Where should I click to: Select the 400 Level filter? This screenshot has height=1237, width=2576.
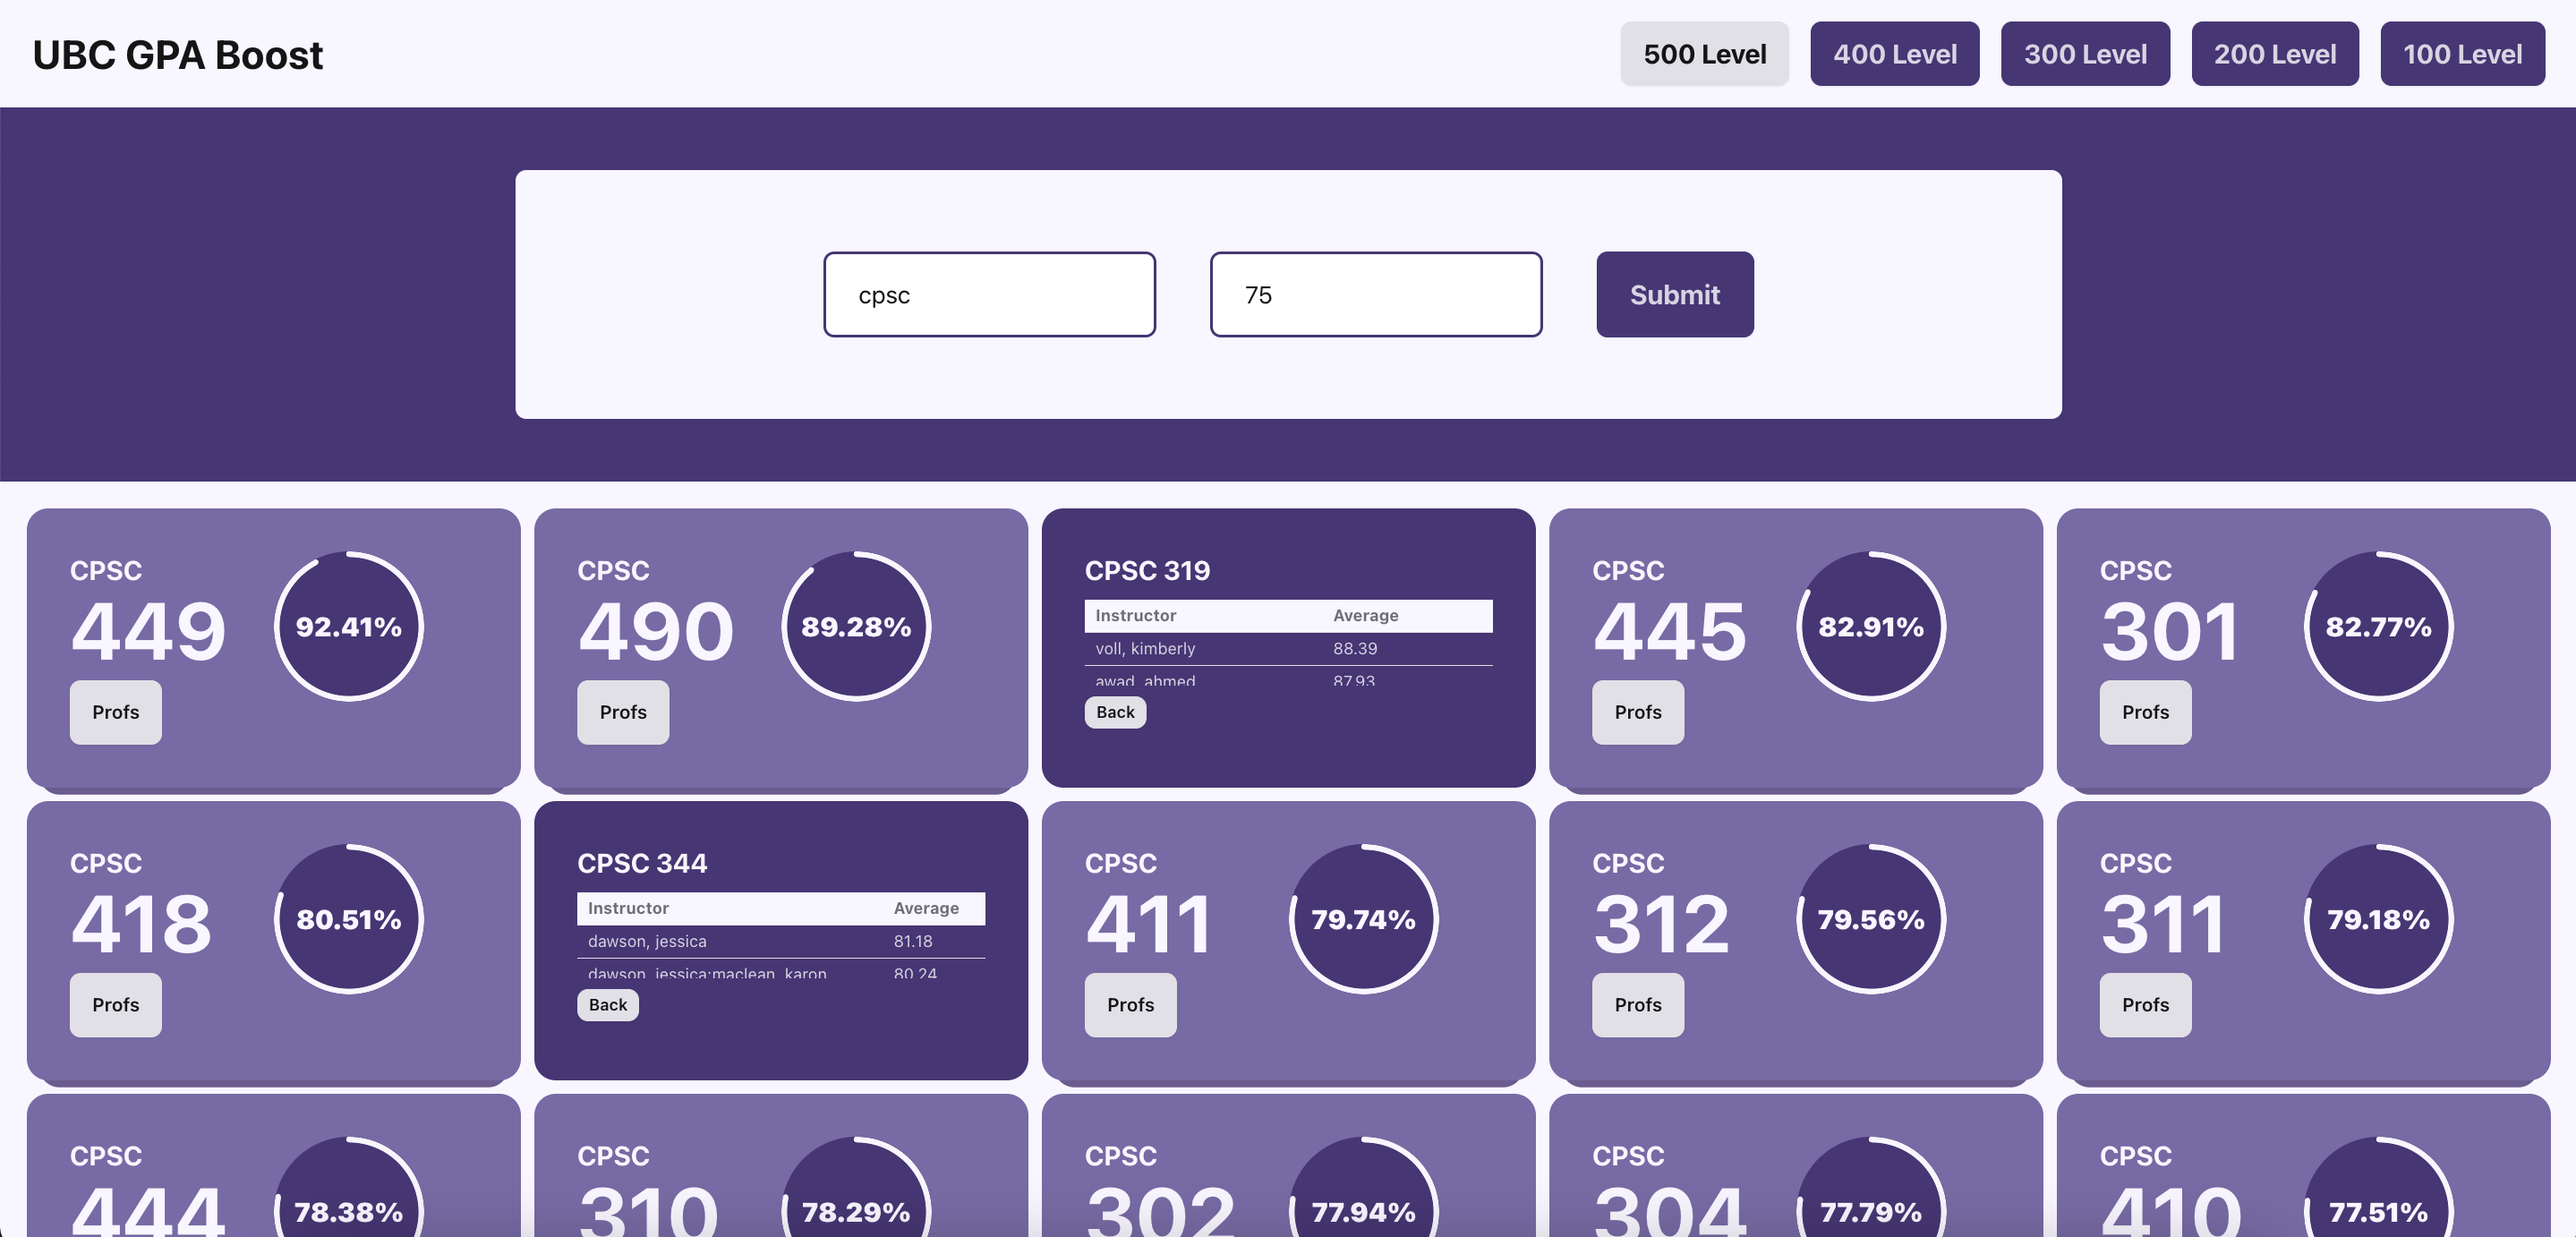tap(1894, 54)
